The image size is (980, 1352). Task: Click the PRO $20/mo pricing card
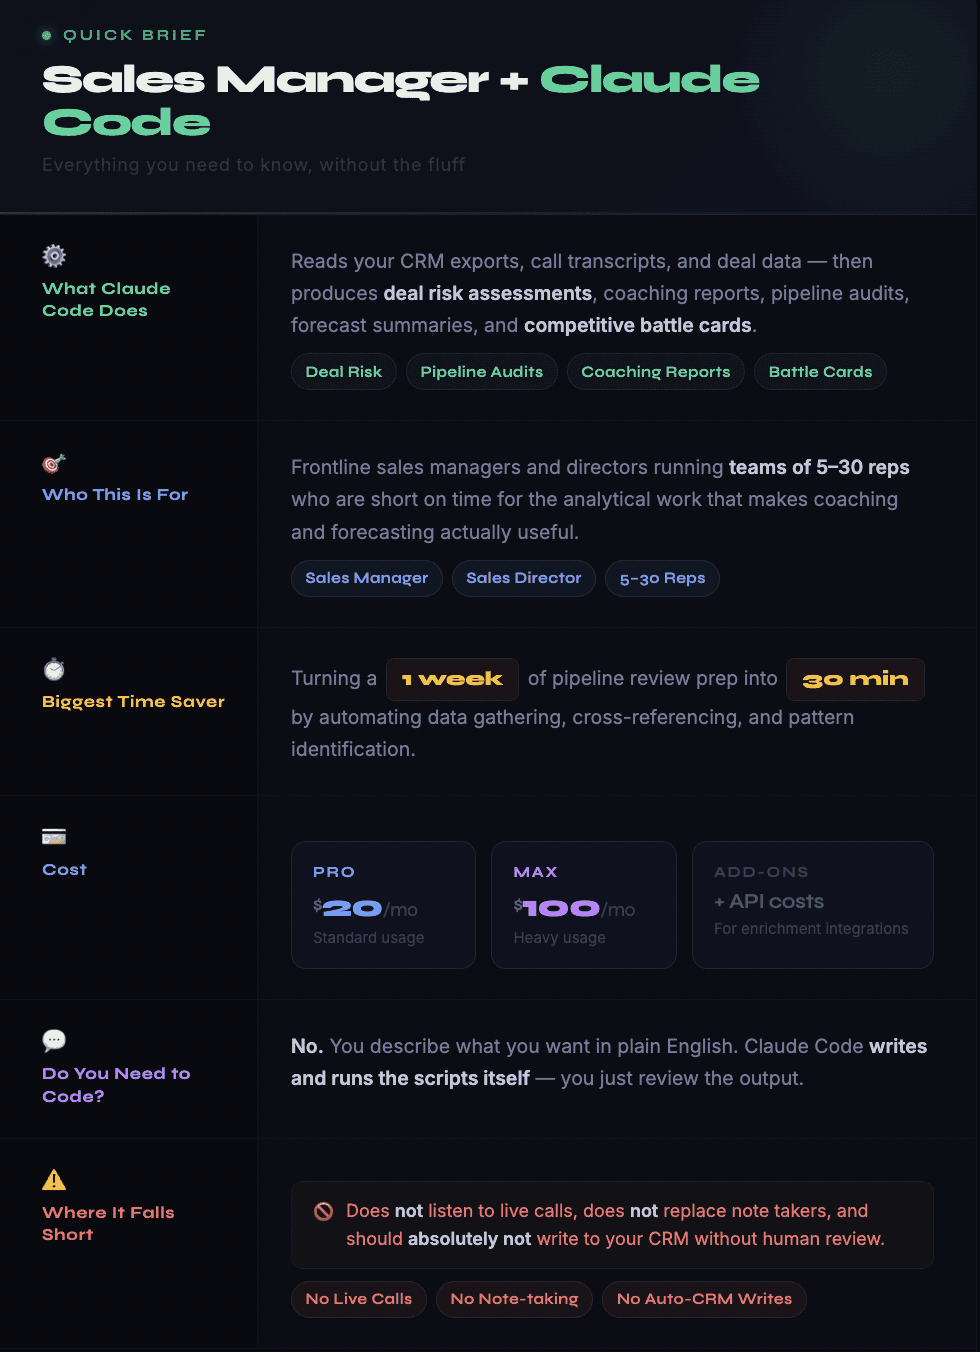coord(383,905)
